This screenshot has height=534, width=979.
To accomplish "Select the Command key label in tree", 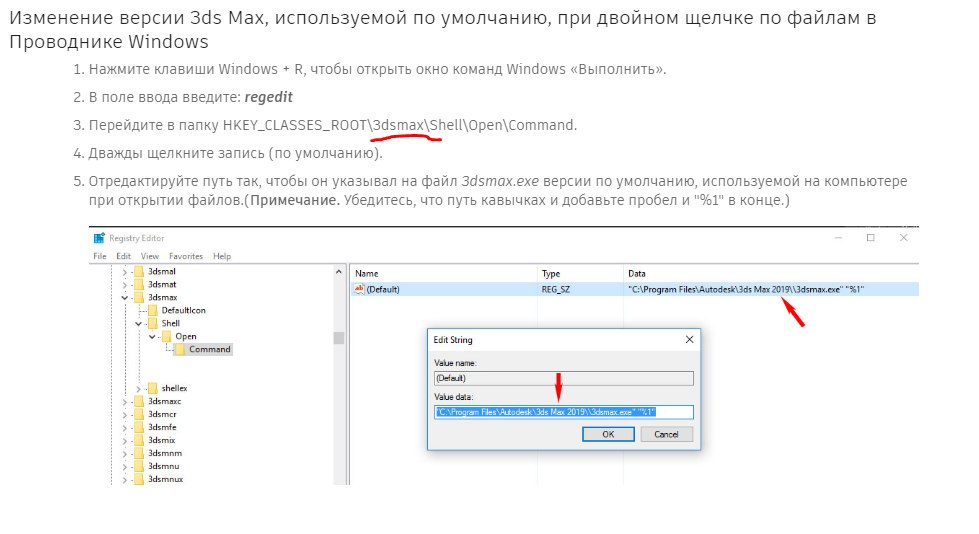I will pos(210,349).
